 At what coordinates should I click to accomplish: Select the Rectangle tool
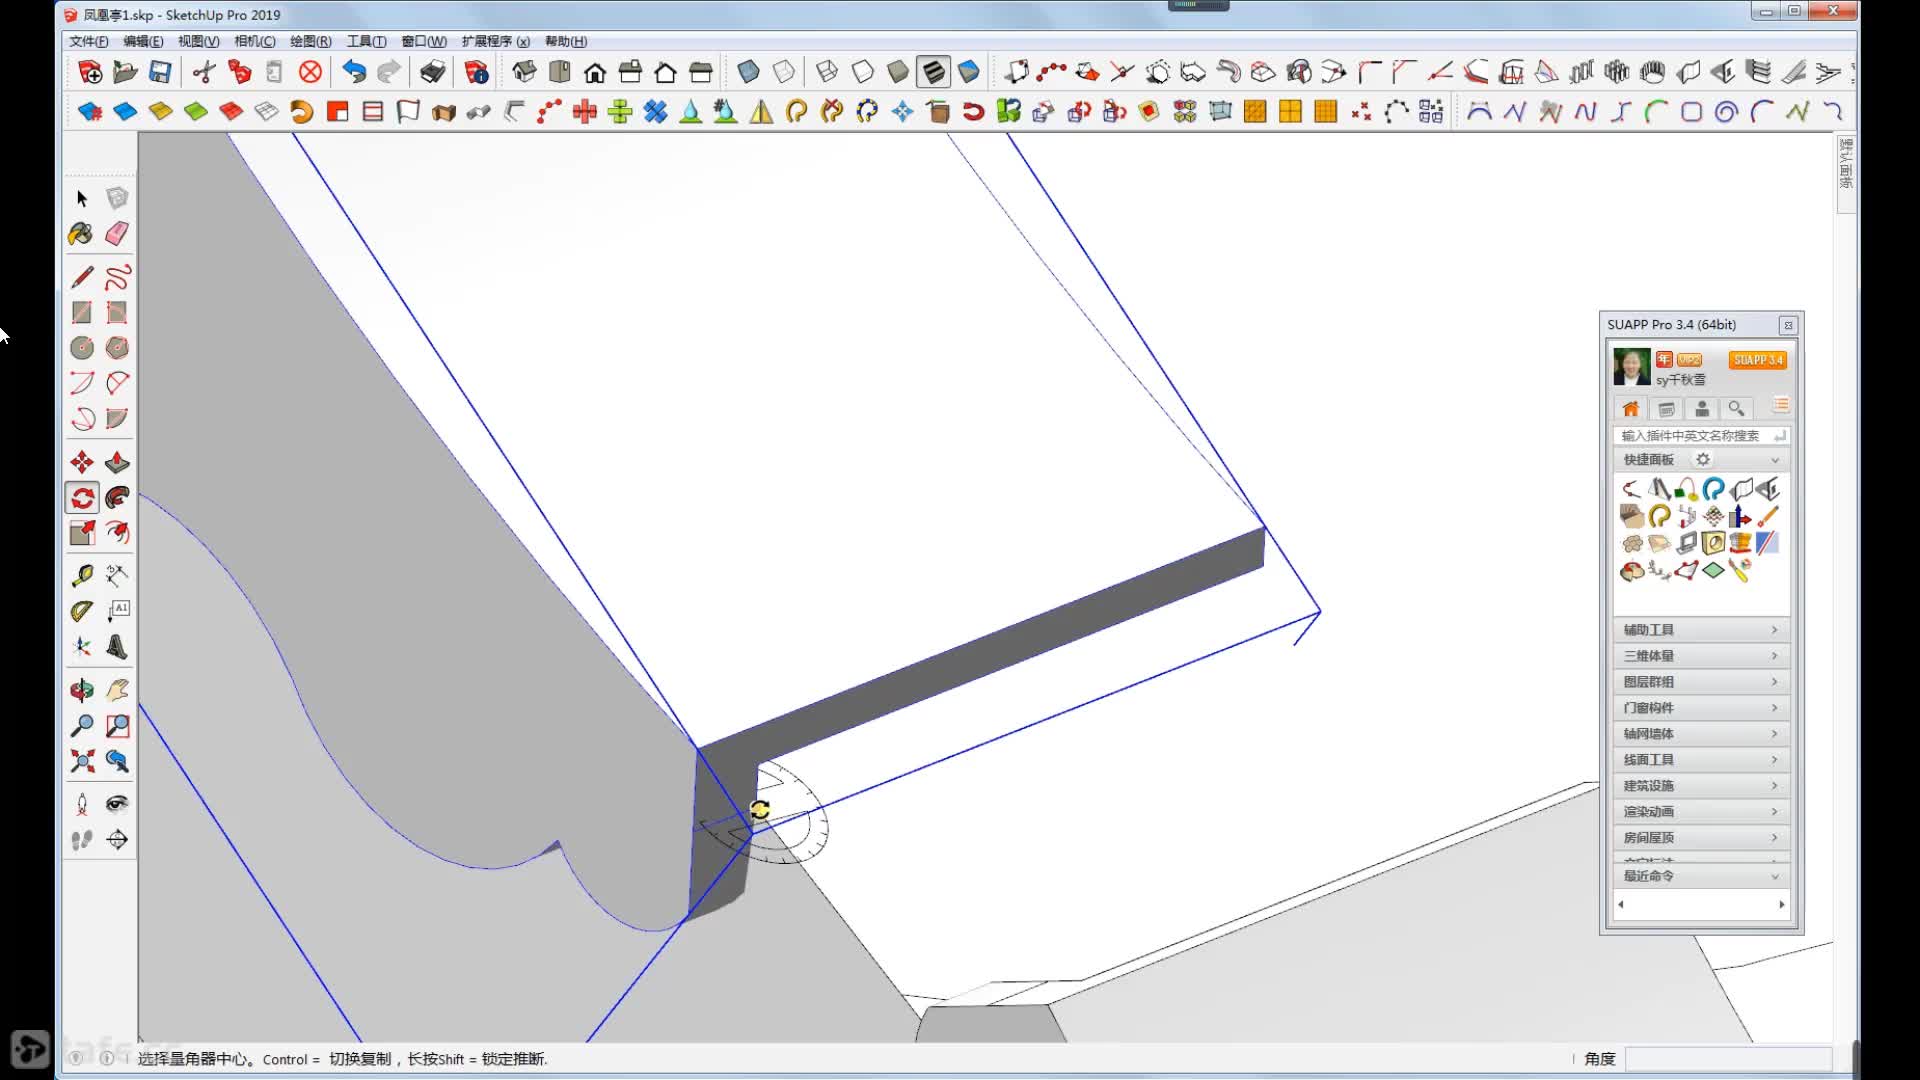click(82, 313)
